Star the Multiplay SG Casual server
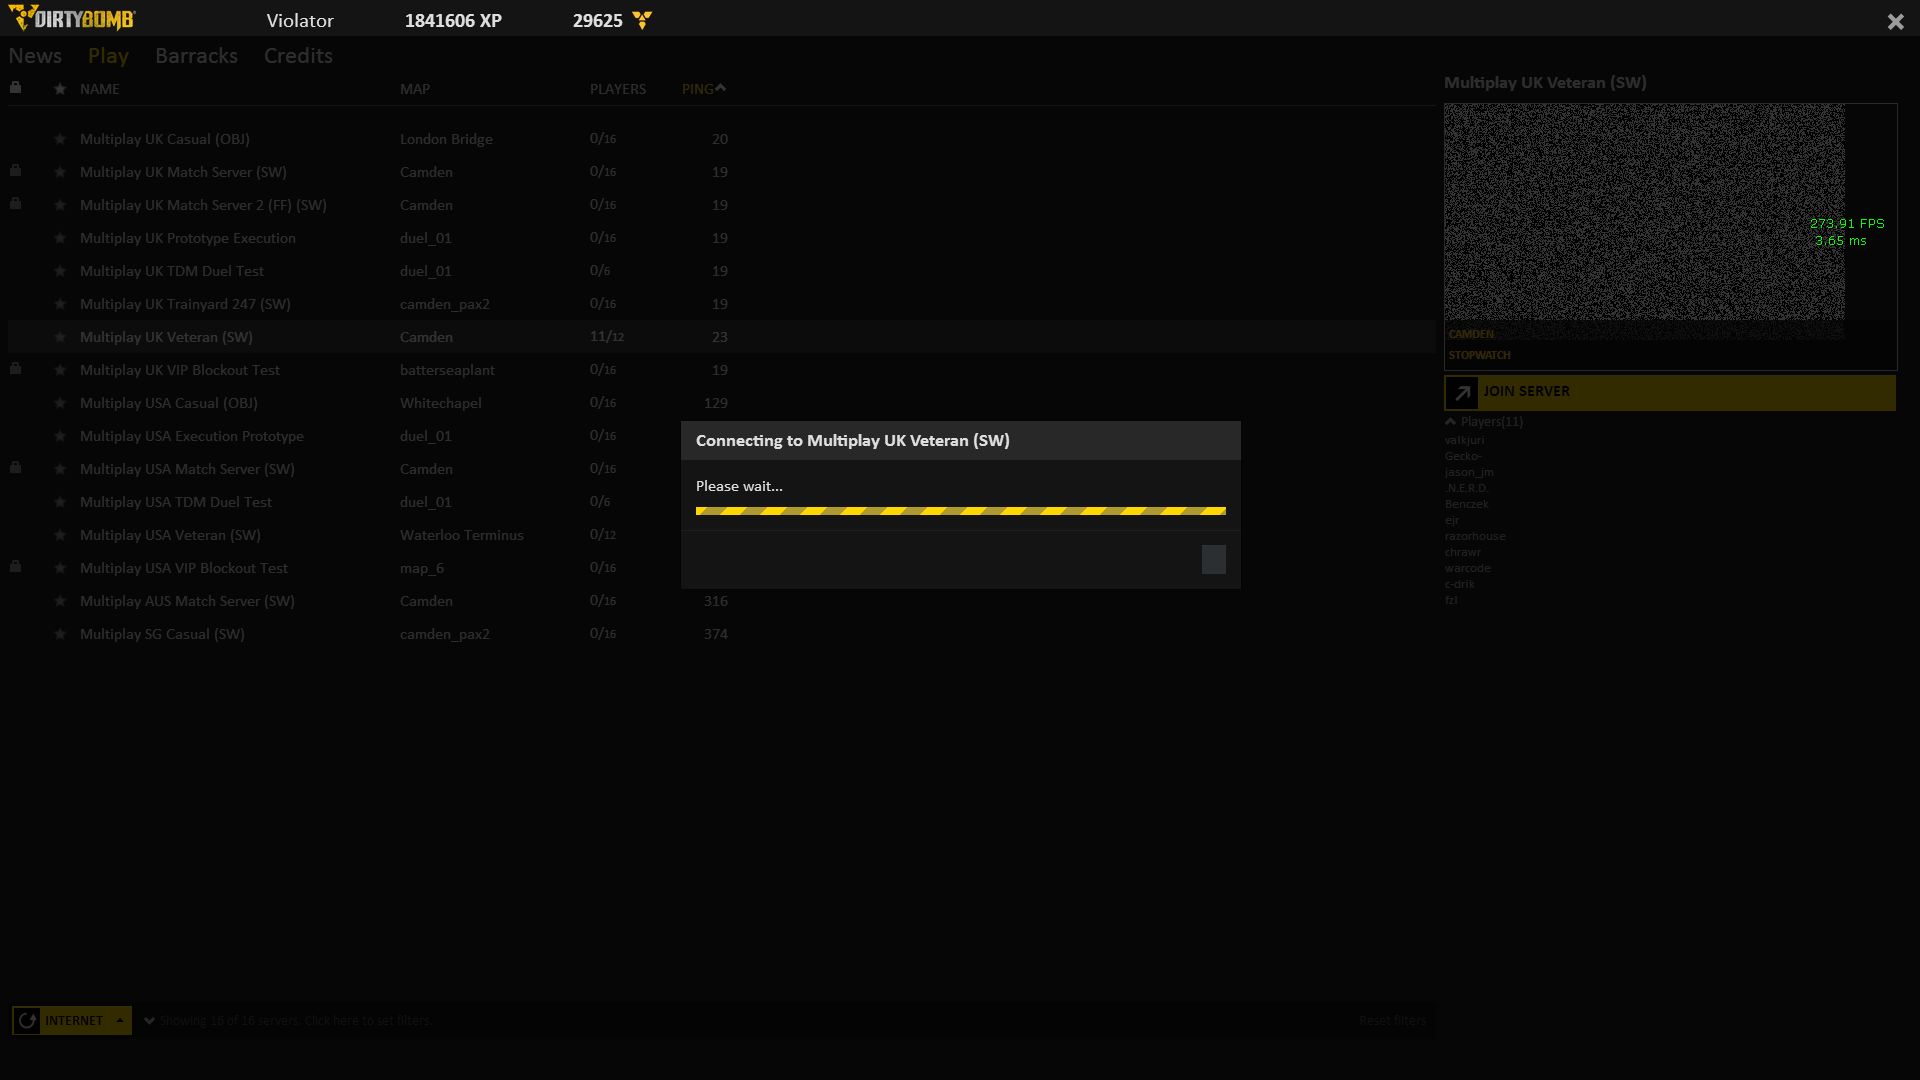 pyautogui.click(x=60, y=634)
